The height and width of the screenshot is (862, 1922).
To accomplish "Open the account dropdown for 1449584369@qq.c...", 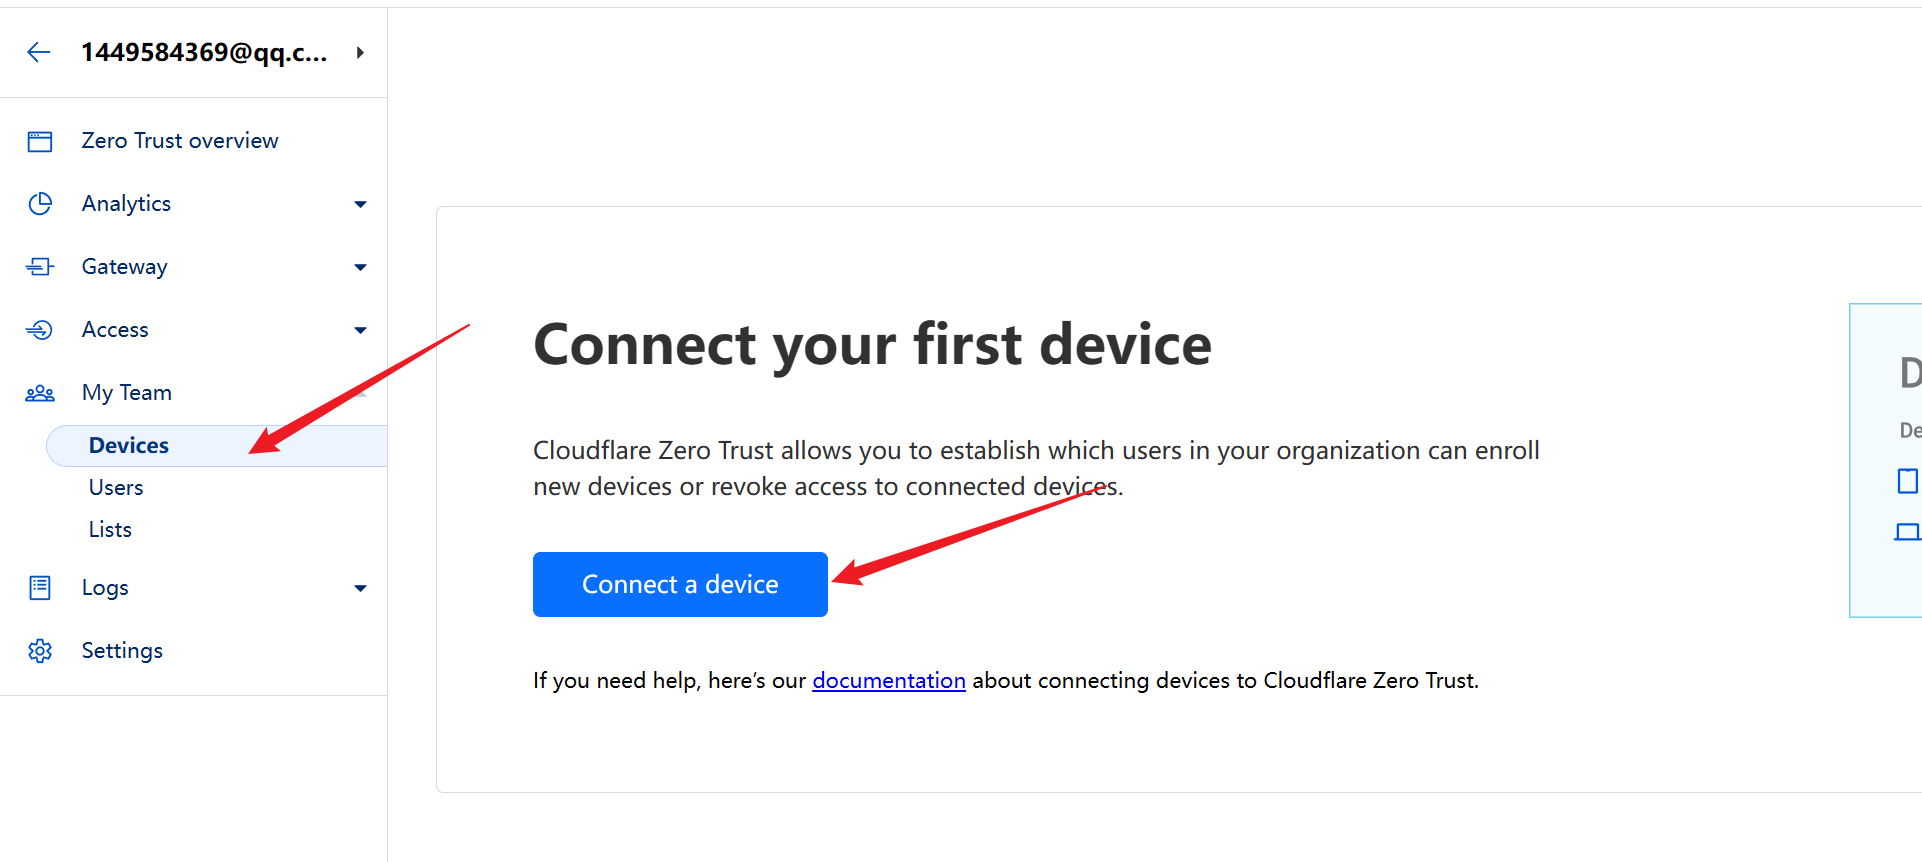I will (x=360, y=52).
